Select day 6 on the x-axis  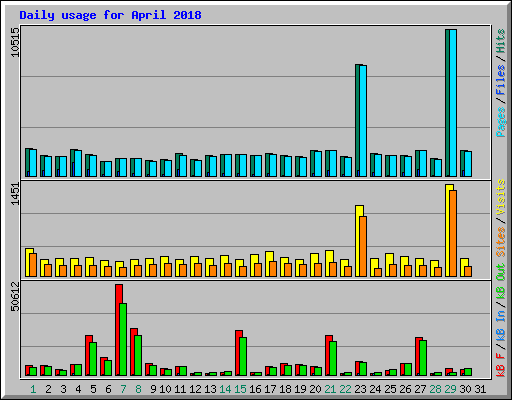108,389
